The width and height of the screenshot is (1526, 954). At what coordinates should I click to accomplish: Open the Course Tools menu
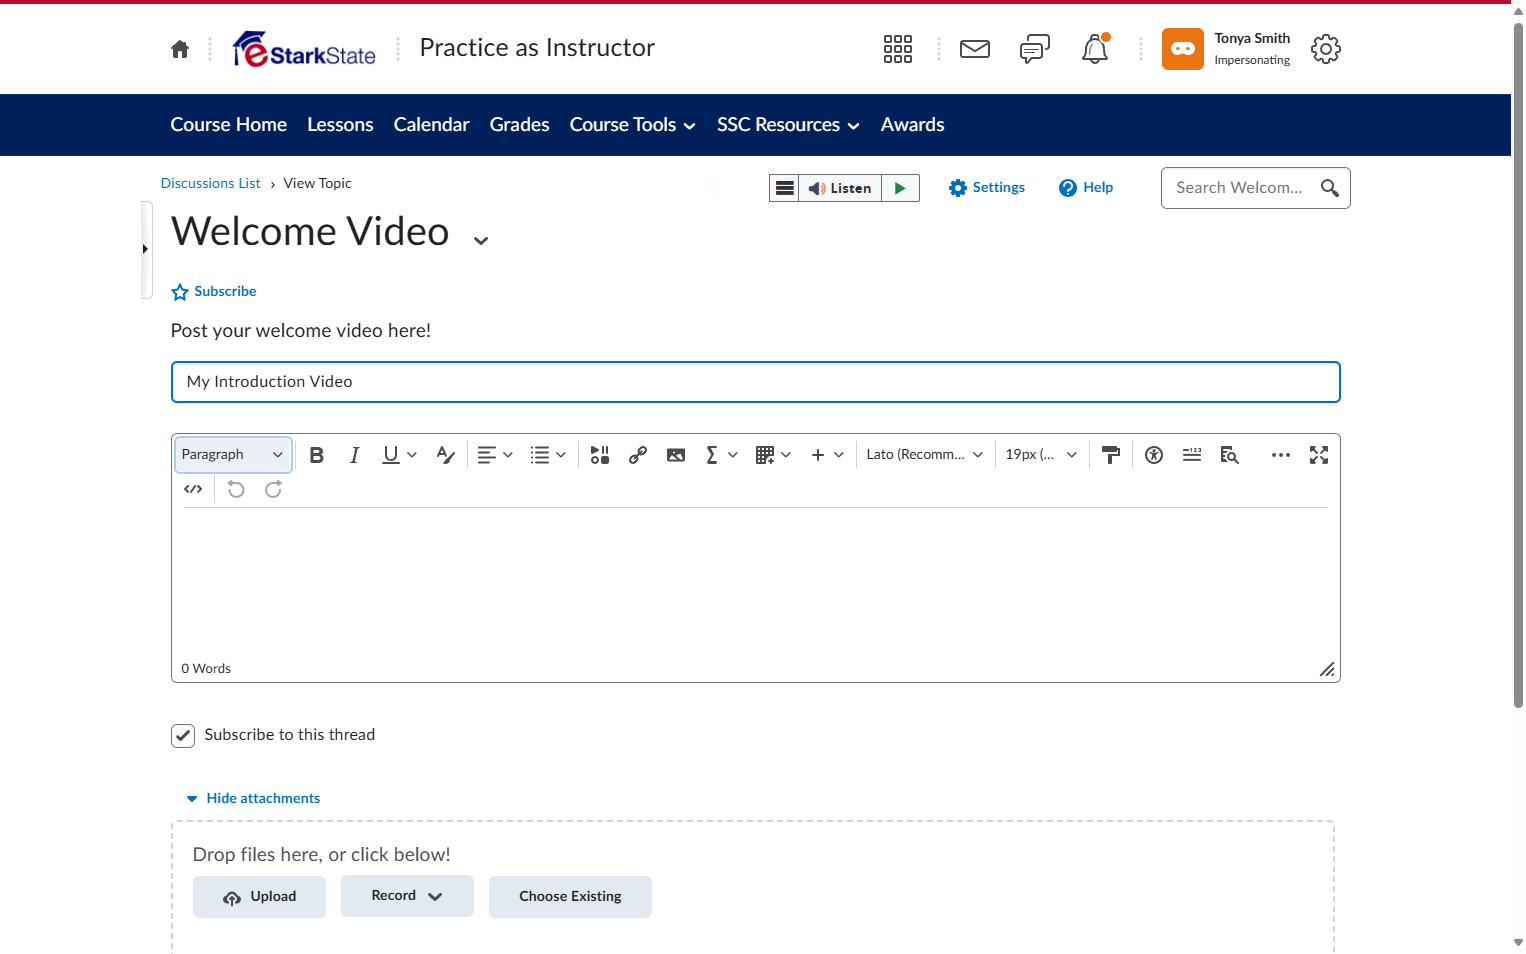[x=633, y=125]
